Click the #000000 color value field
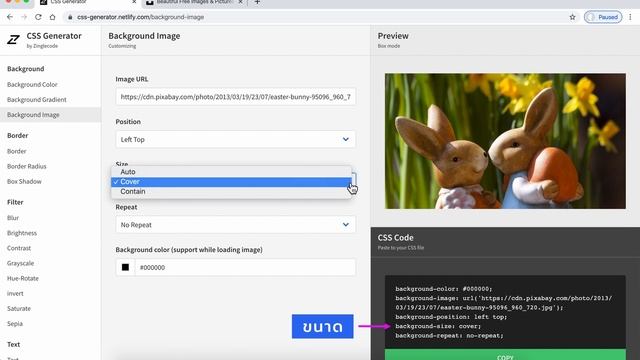 coord(245,267)
